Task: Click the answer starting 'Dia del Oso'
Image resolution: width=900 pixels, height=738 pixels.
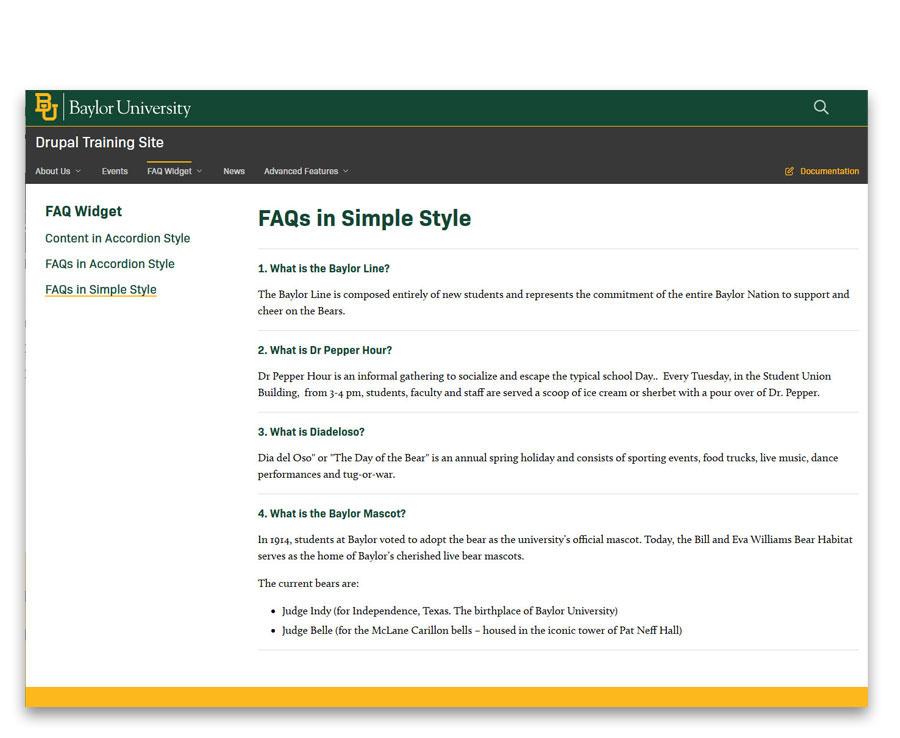Action: click(548, 466)
